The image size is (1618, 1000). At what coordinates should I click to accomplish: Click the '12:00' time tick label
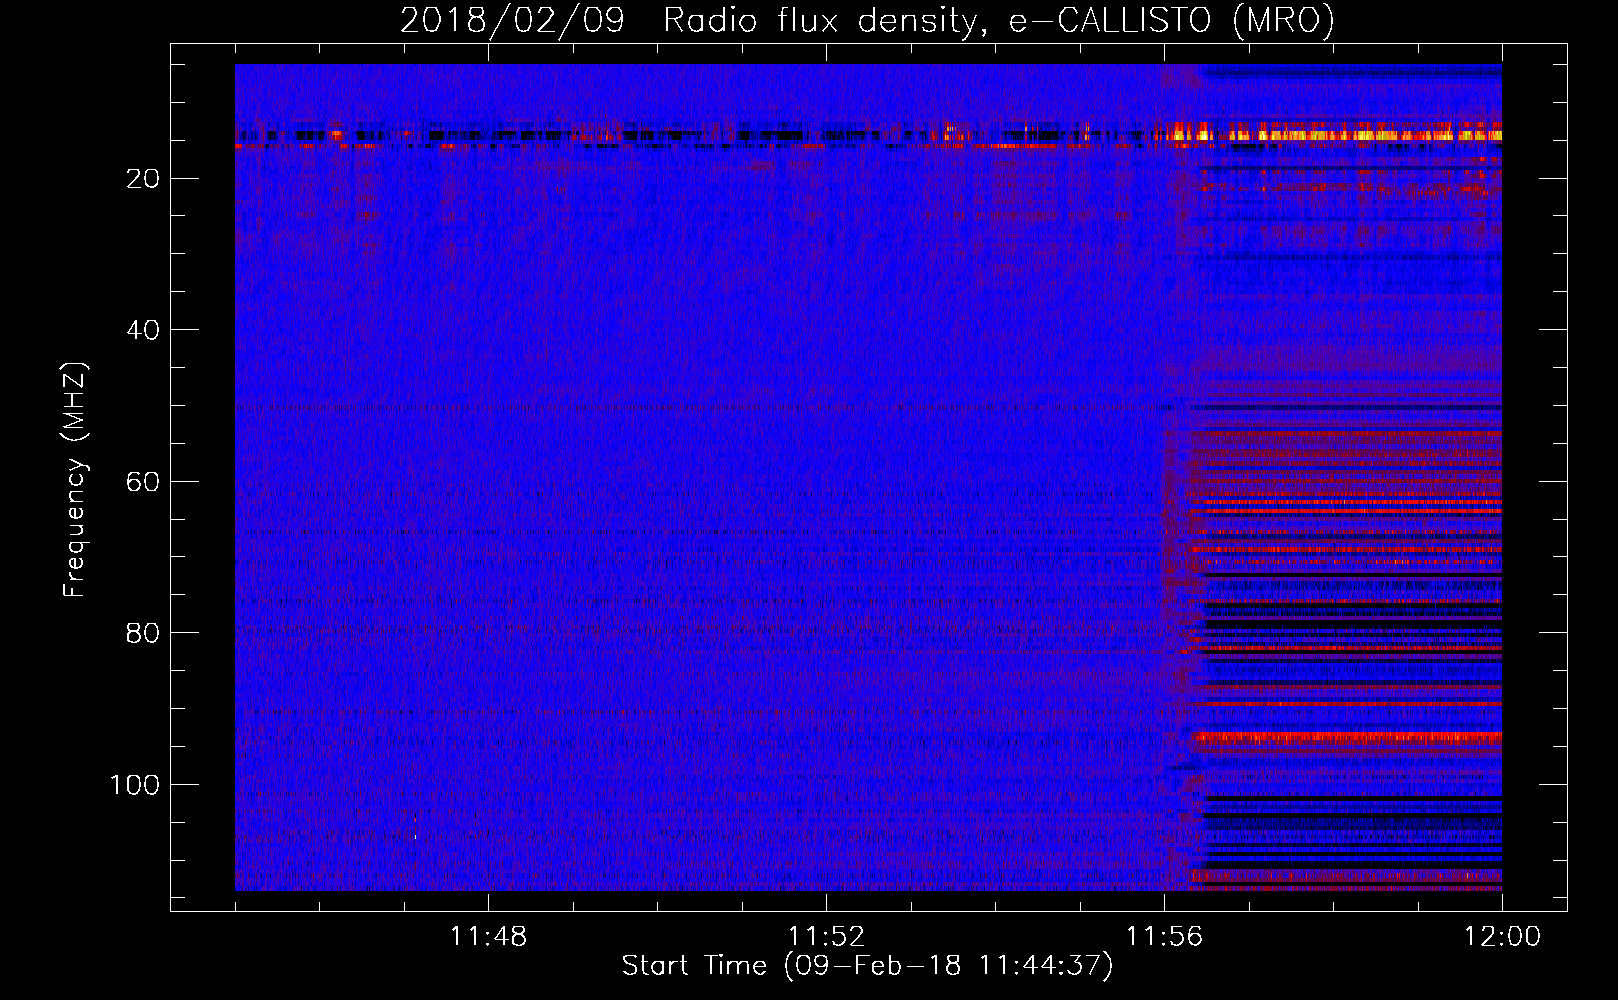tap(1502, 937)
